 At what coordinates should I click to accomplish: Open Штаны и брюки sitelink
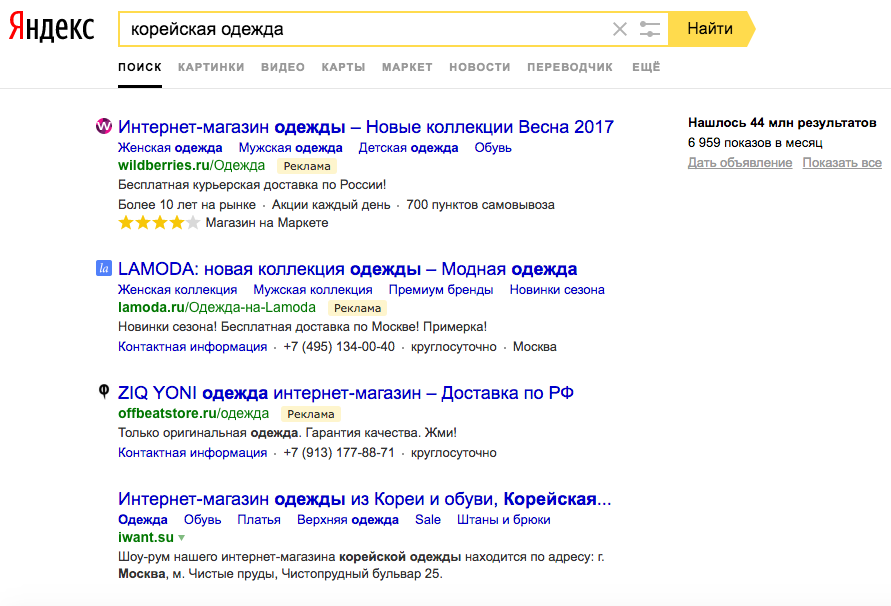[x=503, y=520]
